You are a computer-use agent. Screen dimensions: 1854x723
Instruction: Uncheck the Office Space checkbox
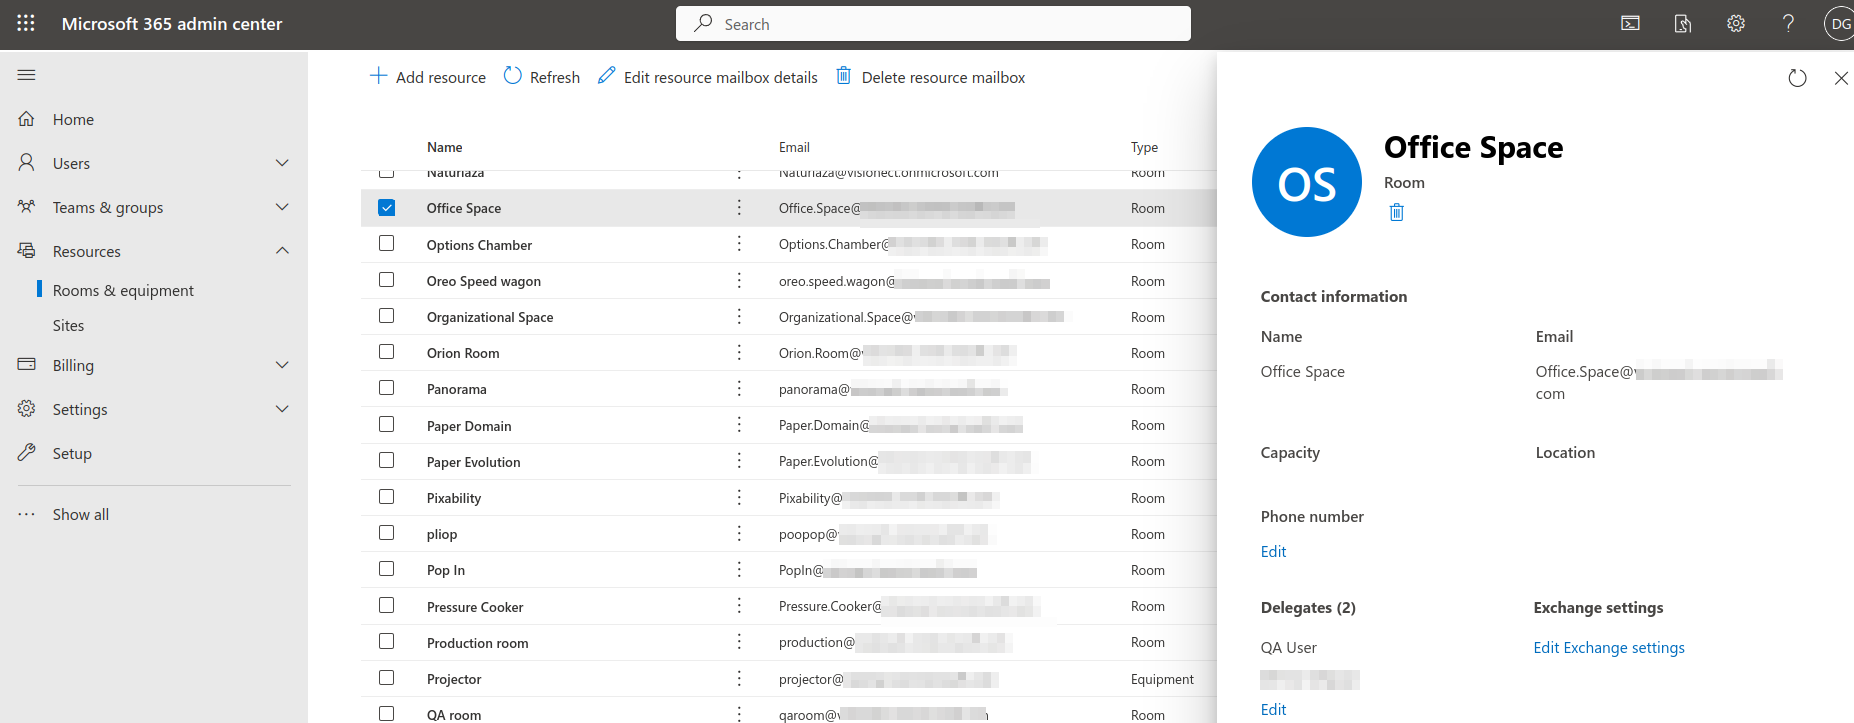tap(387, 208)
